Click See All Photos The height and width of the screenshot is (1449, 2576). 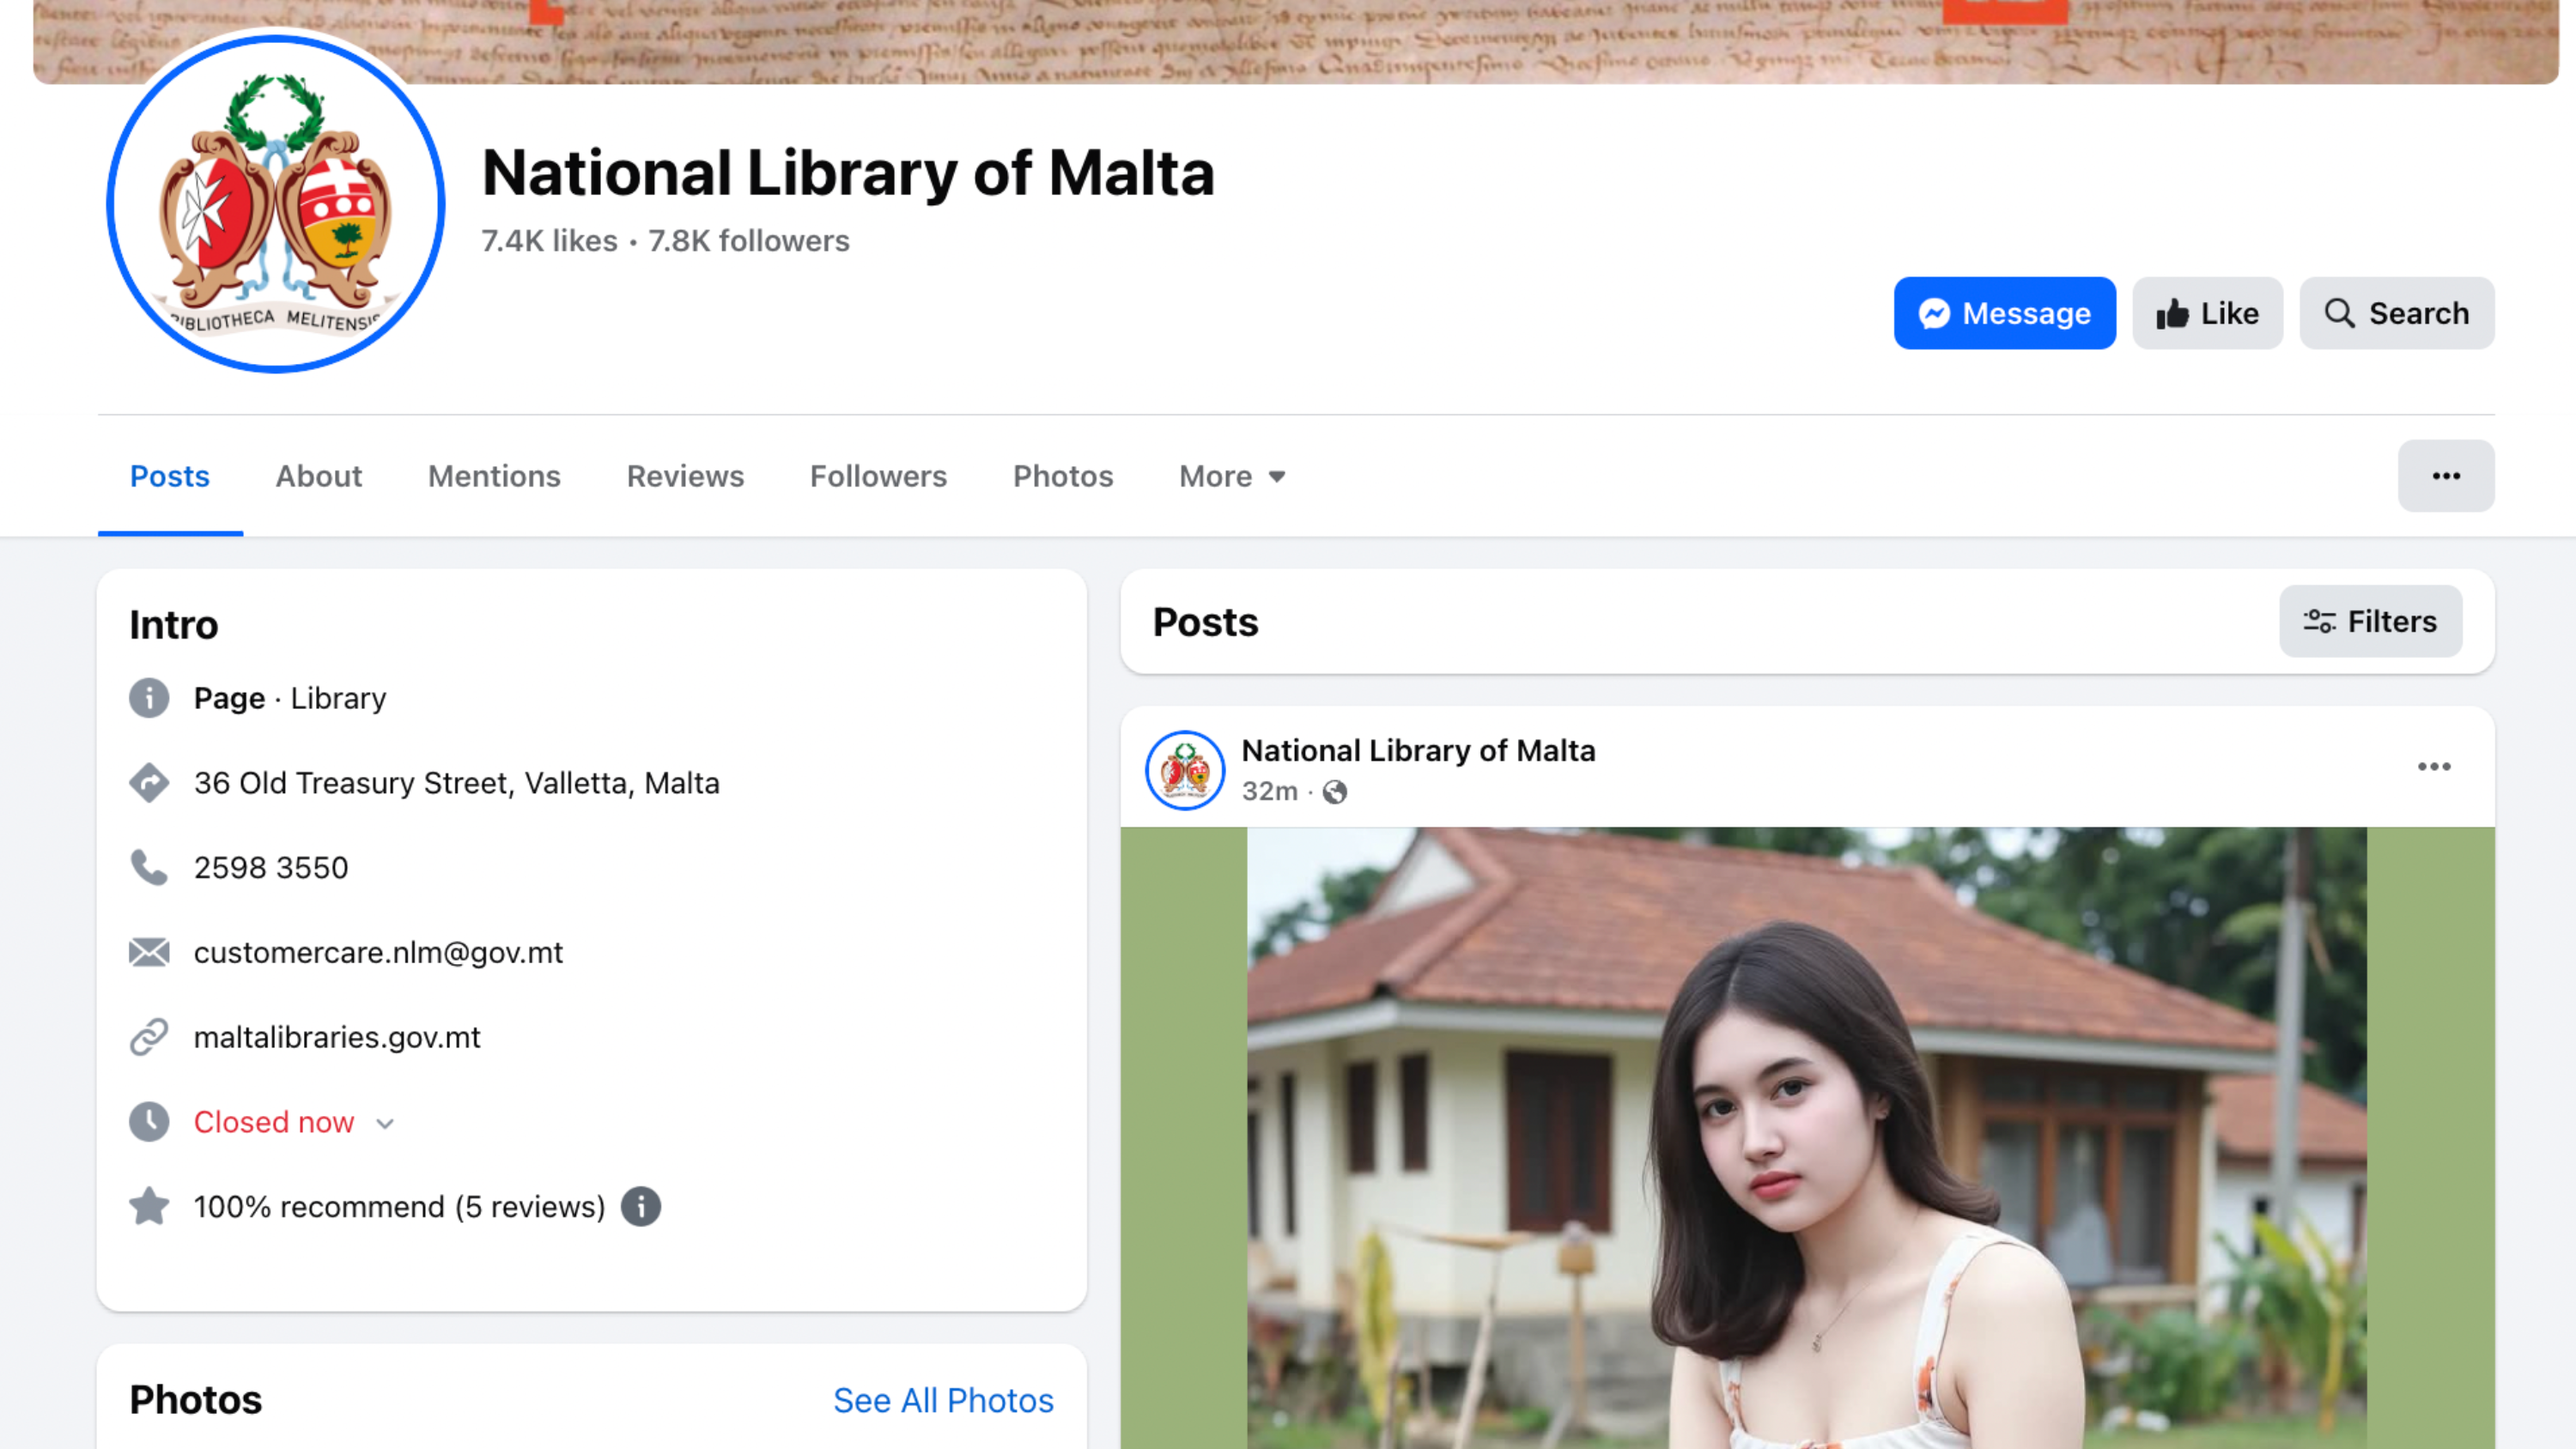point(943,1401)
